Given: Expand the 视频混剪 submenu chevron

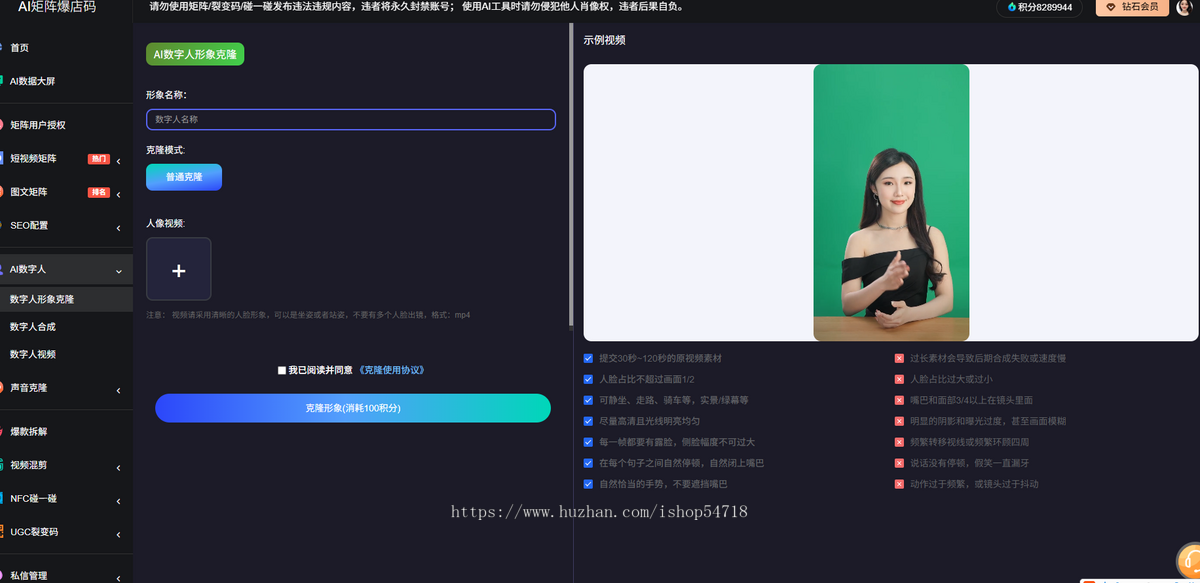Looking at the screenshot, I should 119,467.
